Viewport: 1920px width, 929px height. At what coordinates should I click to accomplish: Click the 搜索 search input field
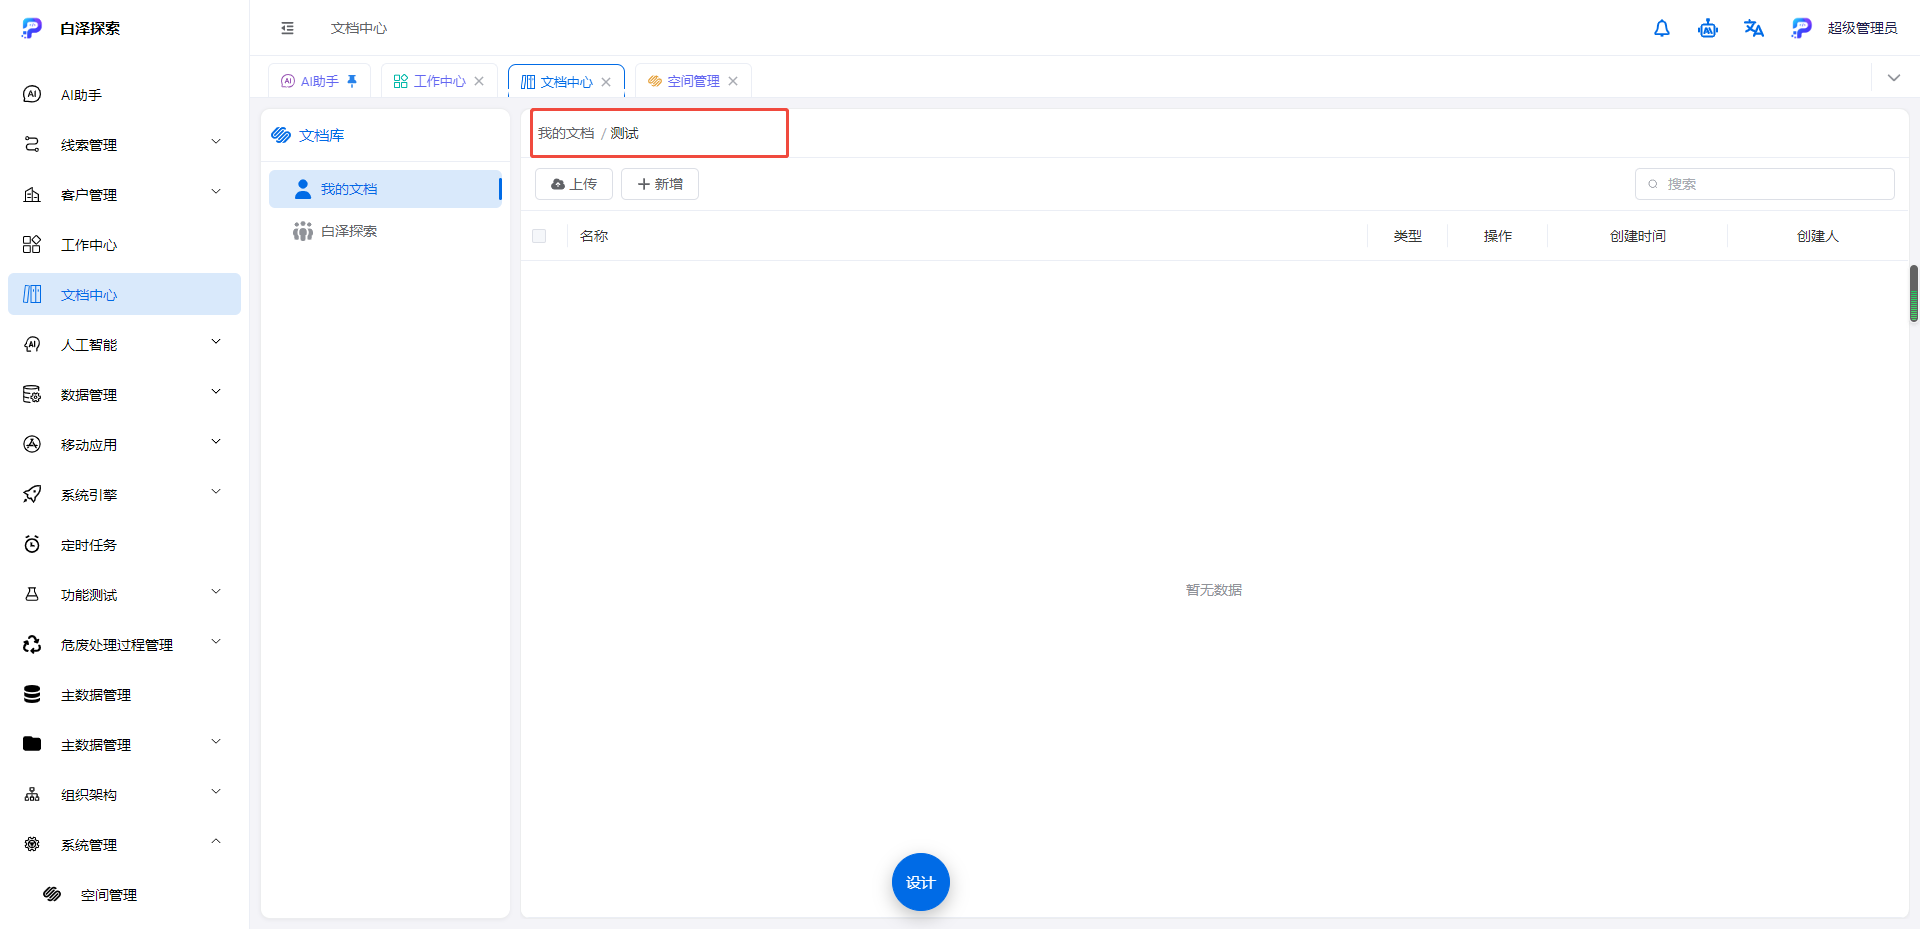point(1765,184)
